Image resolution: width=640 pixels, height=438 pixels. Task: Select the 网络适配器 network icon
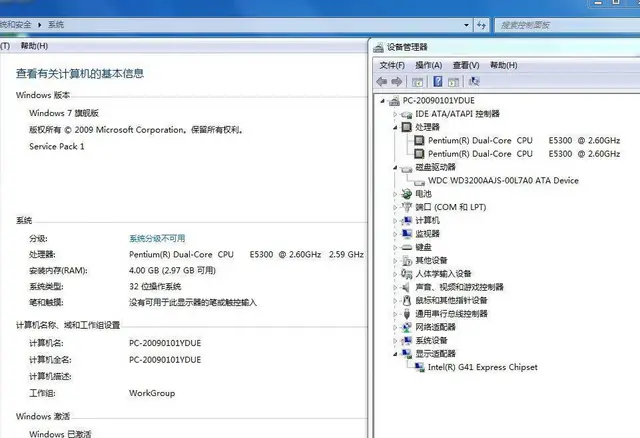[407, 327]
